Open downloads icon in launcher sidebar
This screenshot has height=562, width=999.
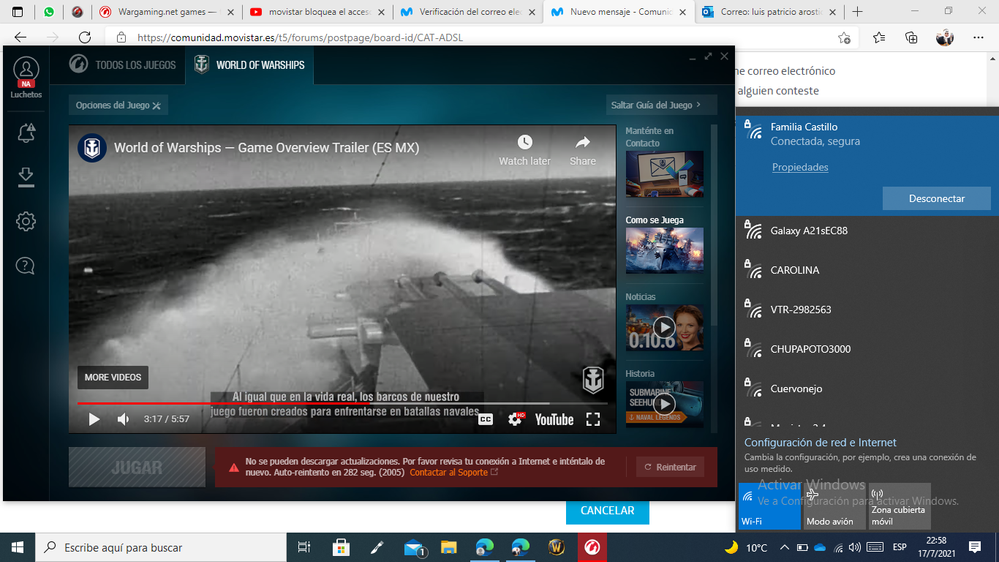[x=26, y=177]
